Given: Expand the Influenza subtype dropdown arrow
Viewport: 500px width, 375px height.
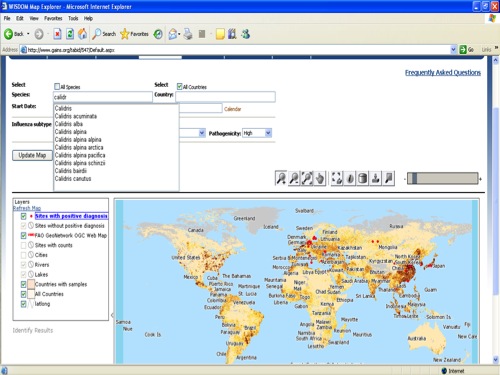Looking at the screenshot, I should coord(202,133).
